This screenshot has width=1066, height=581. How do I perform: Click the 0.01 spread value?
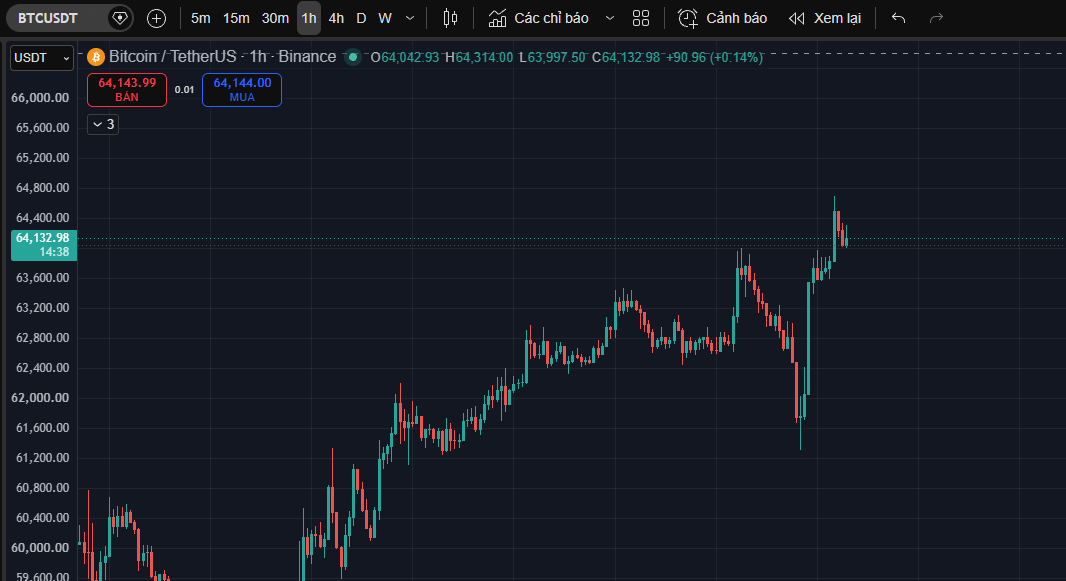[184, 90]
